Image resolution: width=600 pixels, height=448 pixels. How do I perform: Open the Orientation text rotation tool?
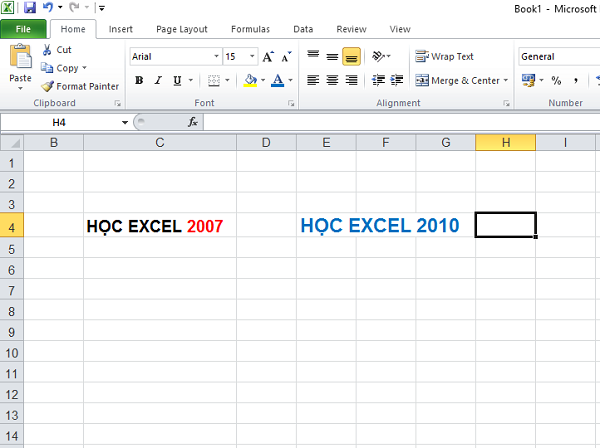coord(381,56)
